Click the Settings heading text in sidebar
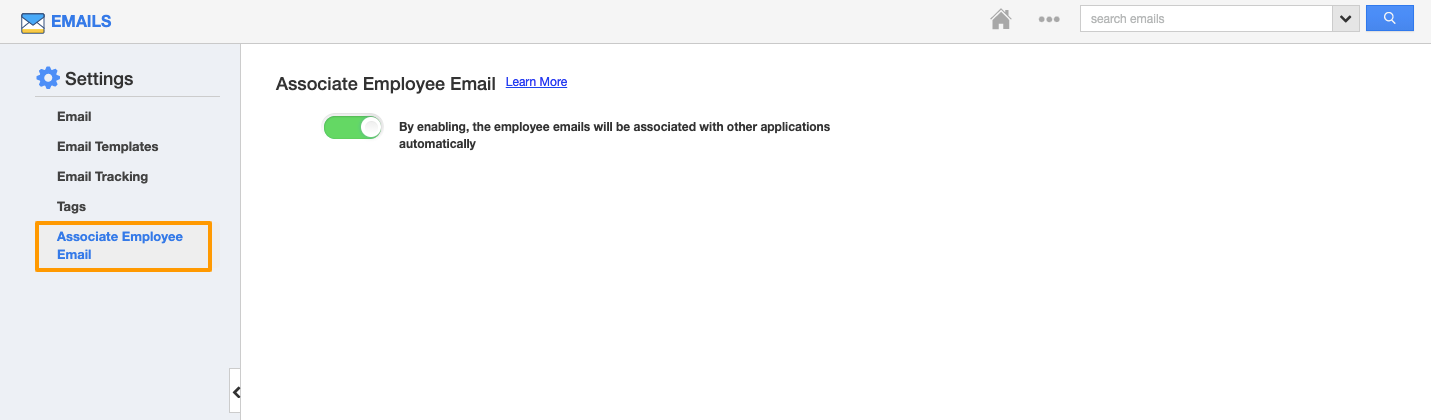1431x420 pixels. click(99, 79)
